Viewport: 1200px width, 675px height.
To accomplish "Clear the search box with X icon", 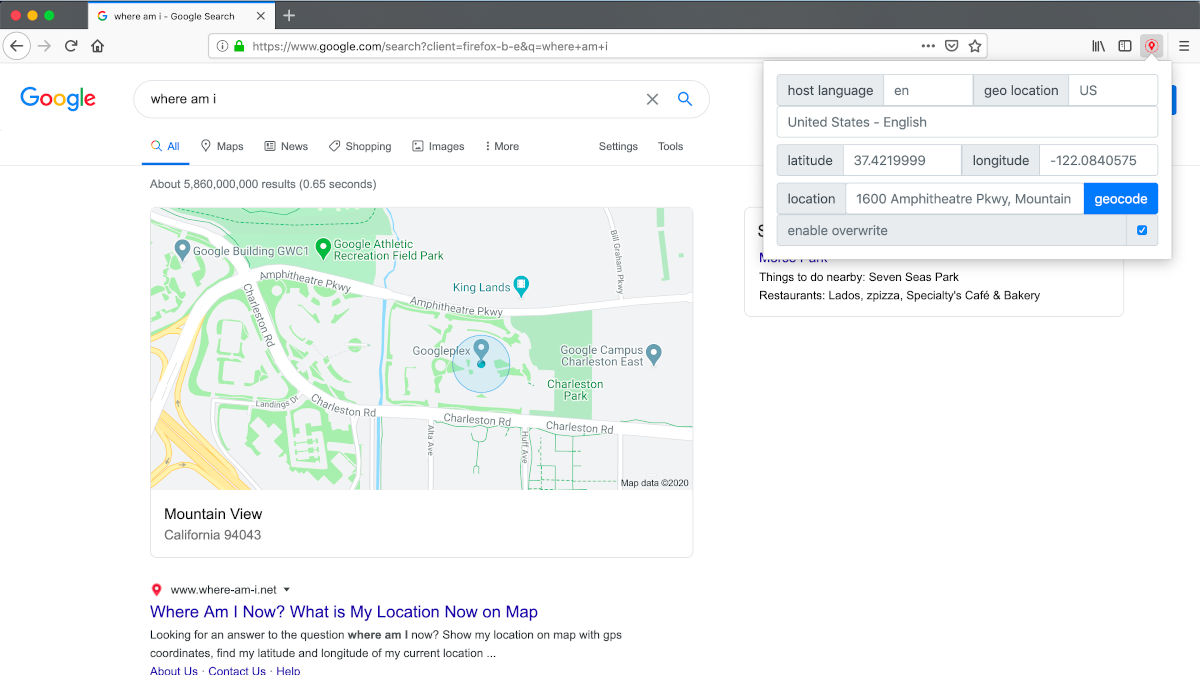I will (652, 99).
